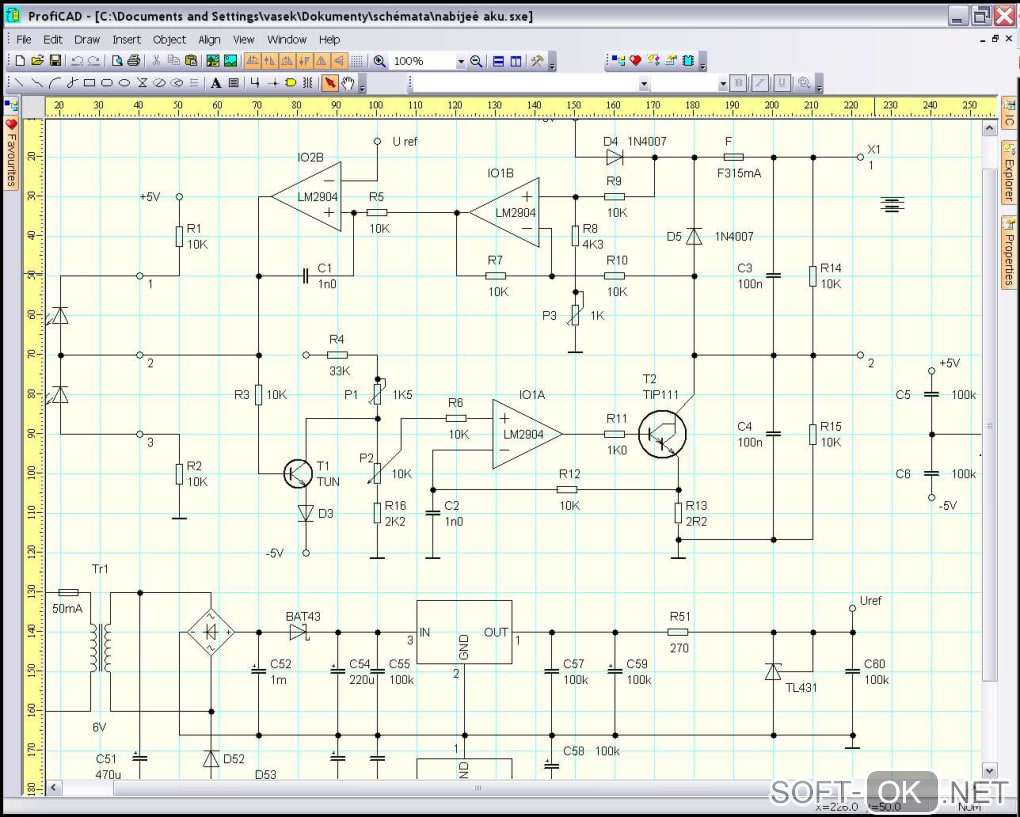Open the font size dropdown

point(723,83)
